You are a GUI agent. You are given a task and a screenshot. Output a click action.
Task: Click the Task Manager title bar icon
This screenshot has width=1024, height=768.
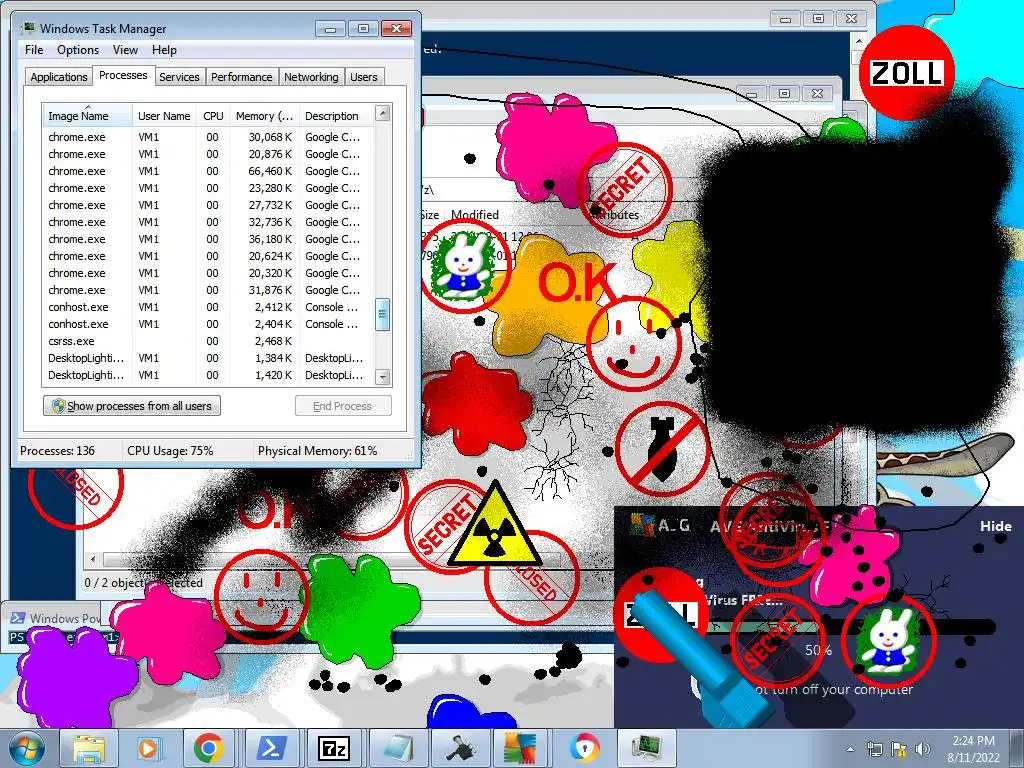click(27, 28)
